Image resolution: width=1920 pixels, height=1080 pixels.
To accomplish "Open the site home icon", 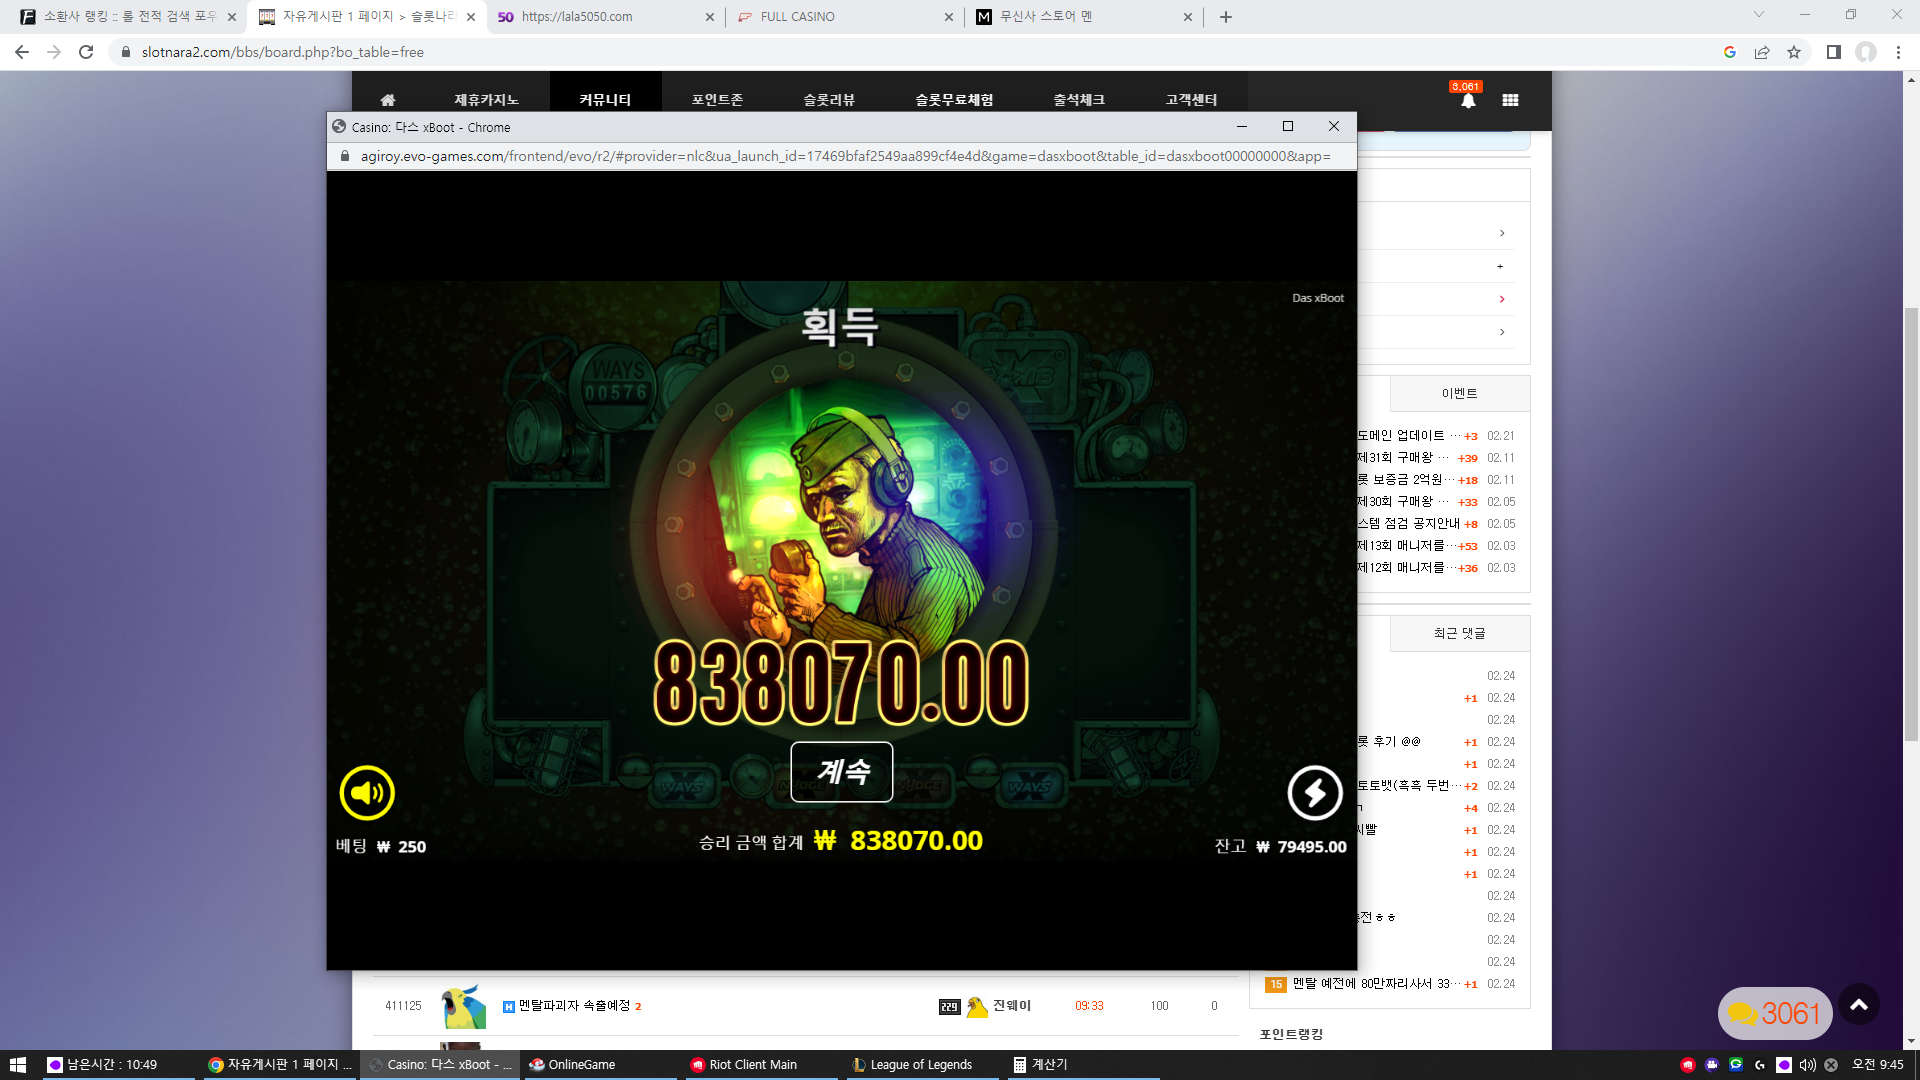I will pyautogui.click(x=388, y=100).
